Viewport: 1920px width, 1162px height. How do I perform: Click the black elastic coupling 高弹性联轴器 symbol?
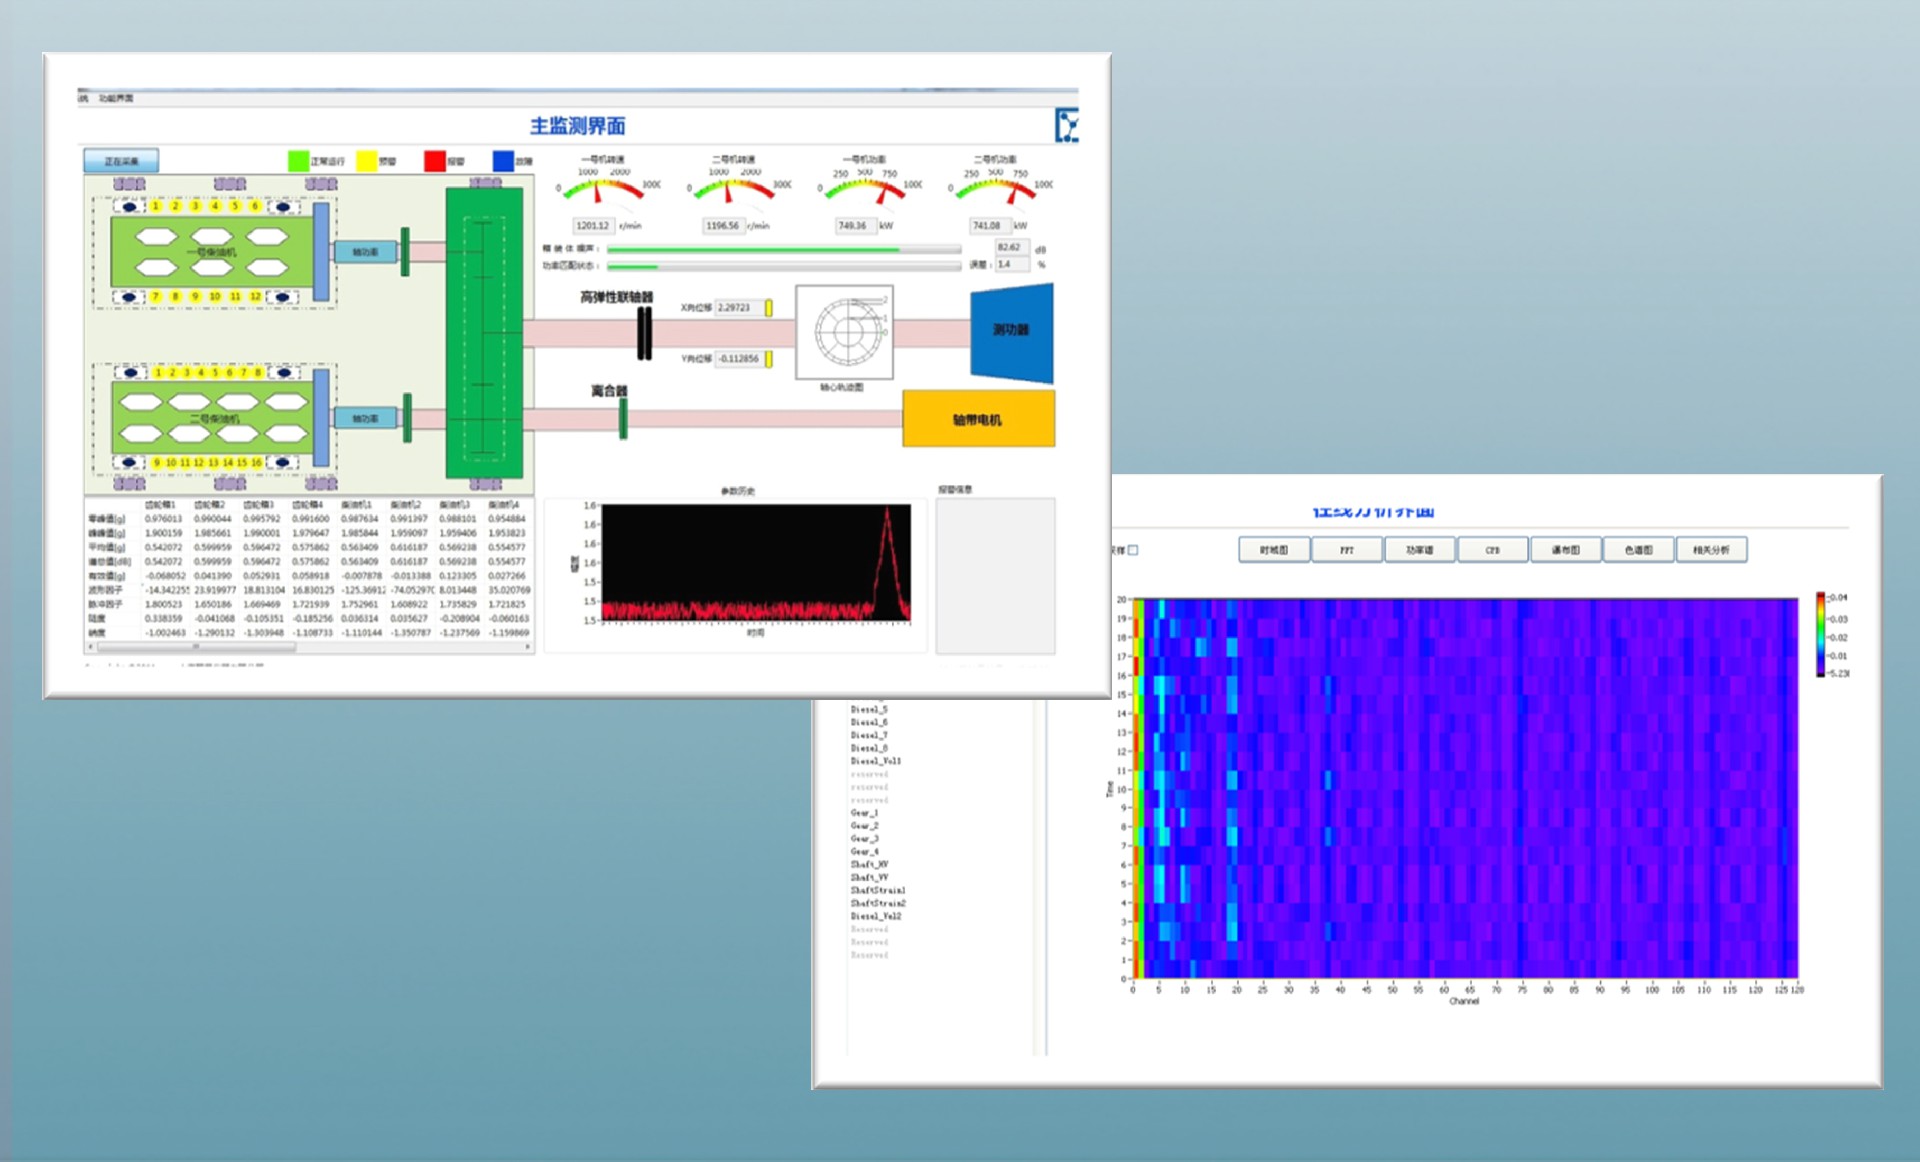[645, 333]
